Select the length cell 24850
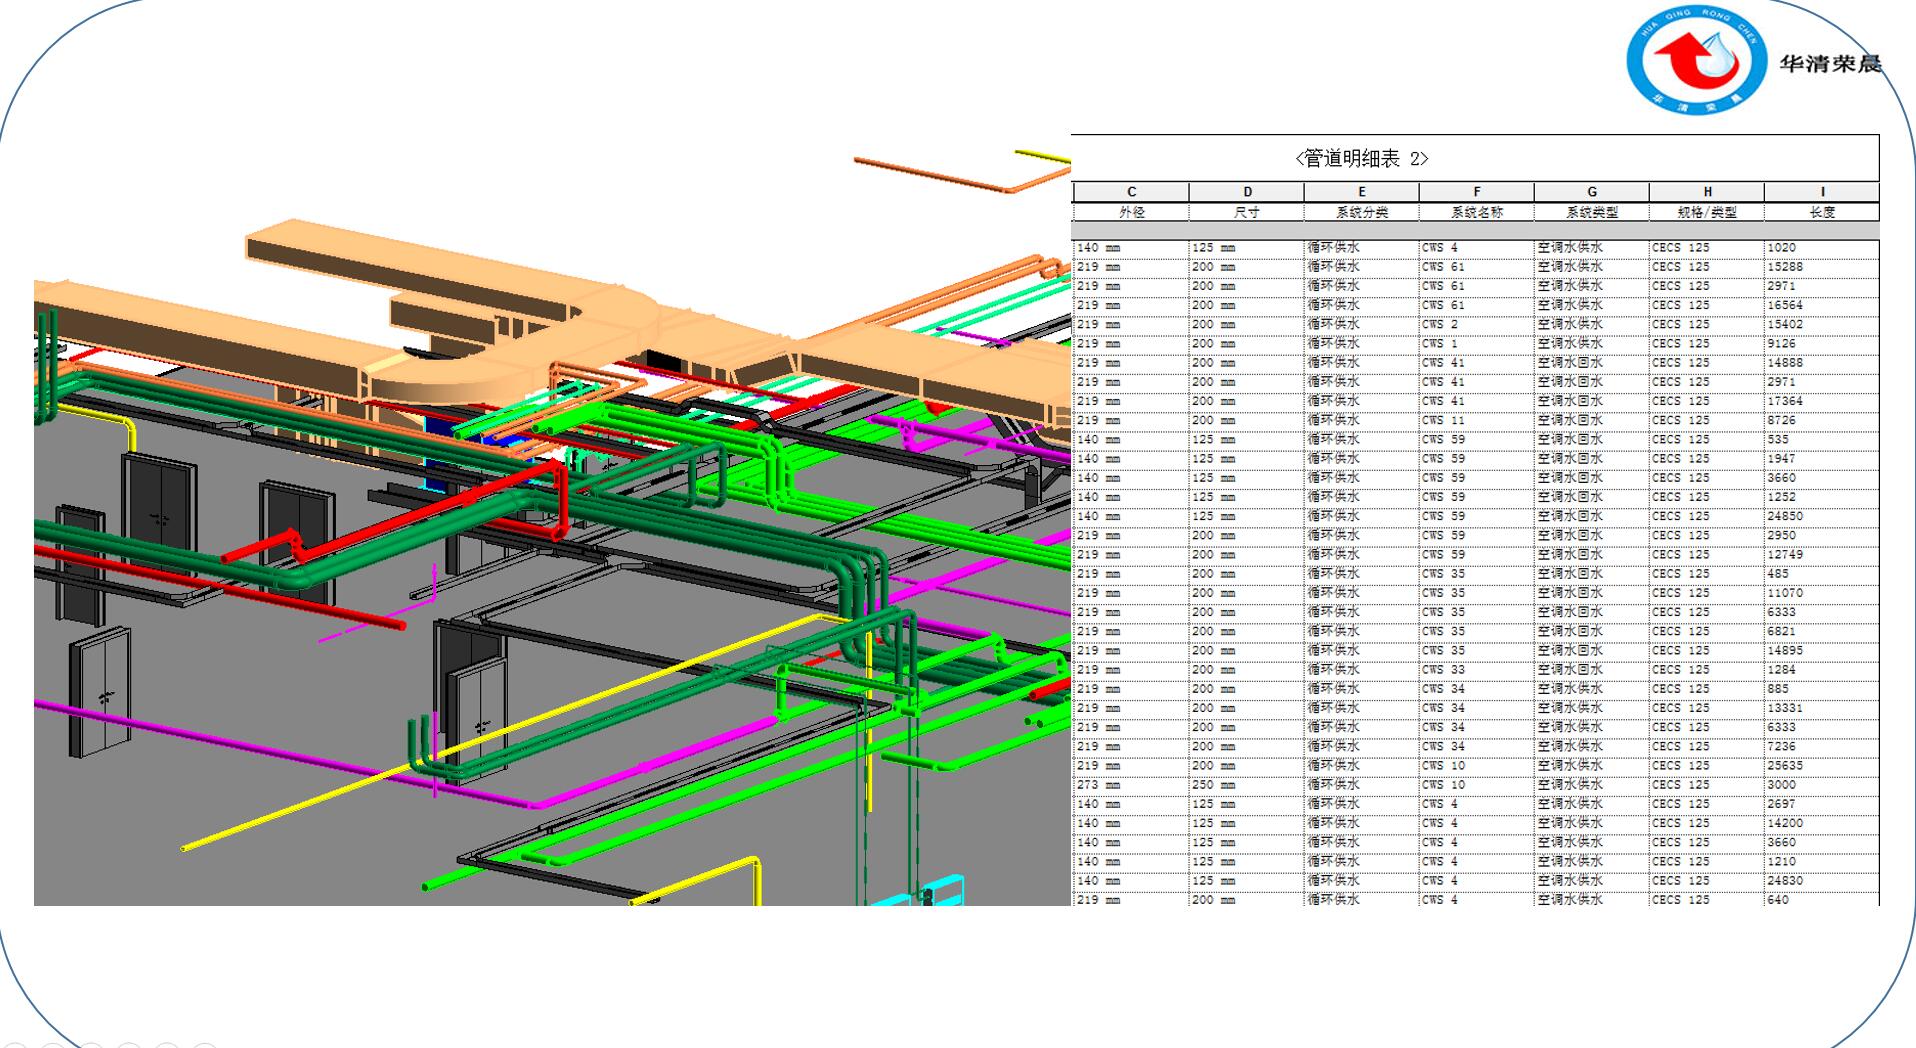The image size is (1916, 1048). point(1822,516)
